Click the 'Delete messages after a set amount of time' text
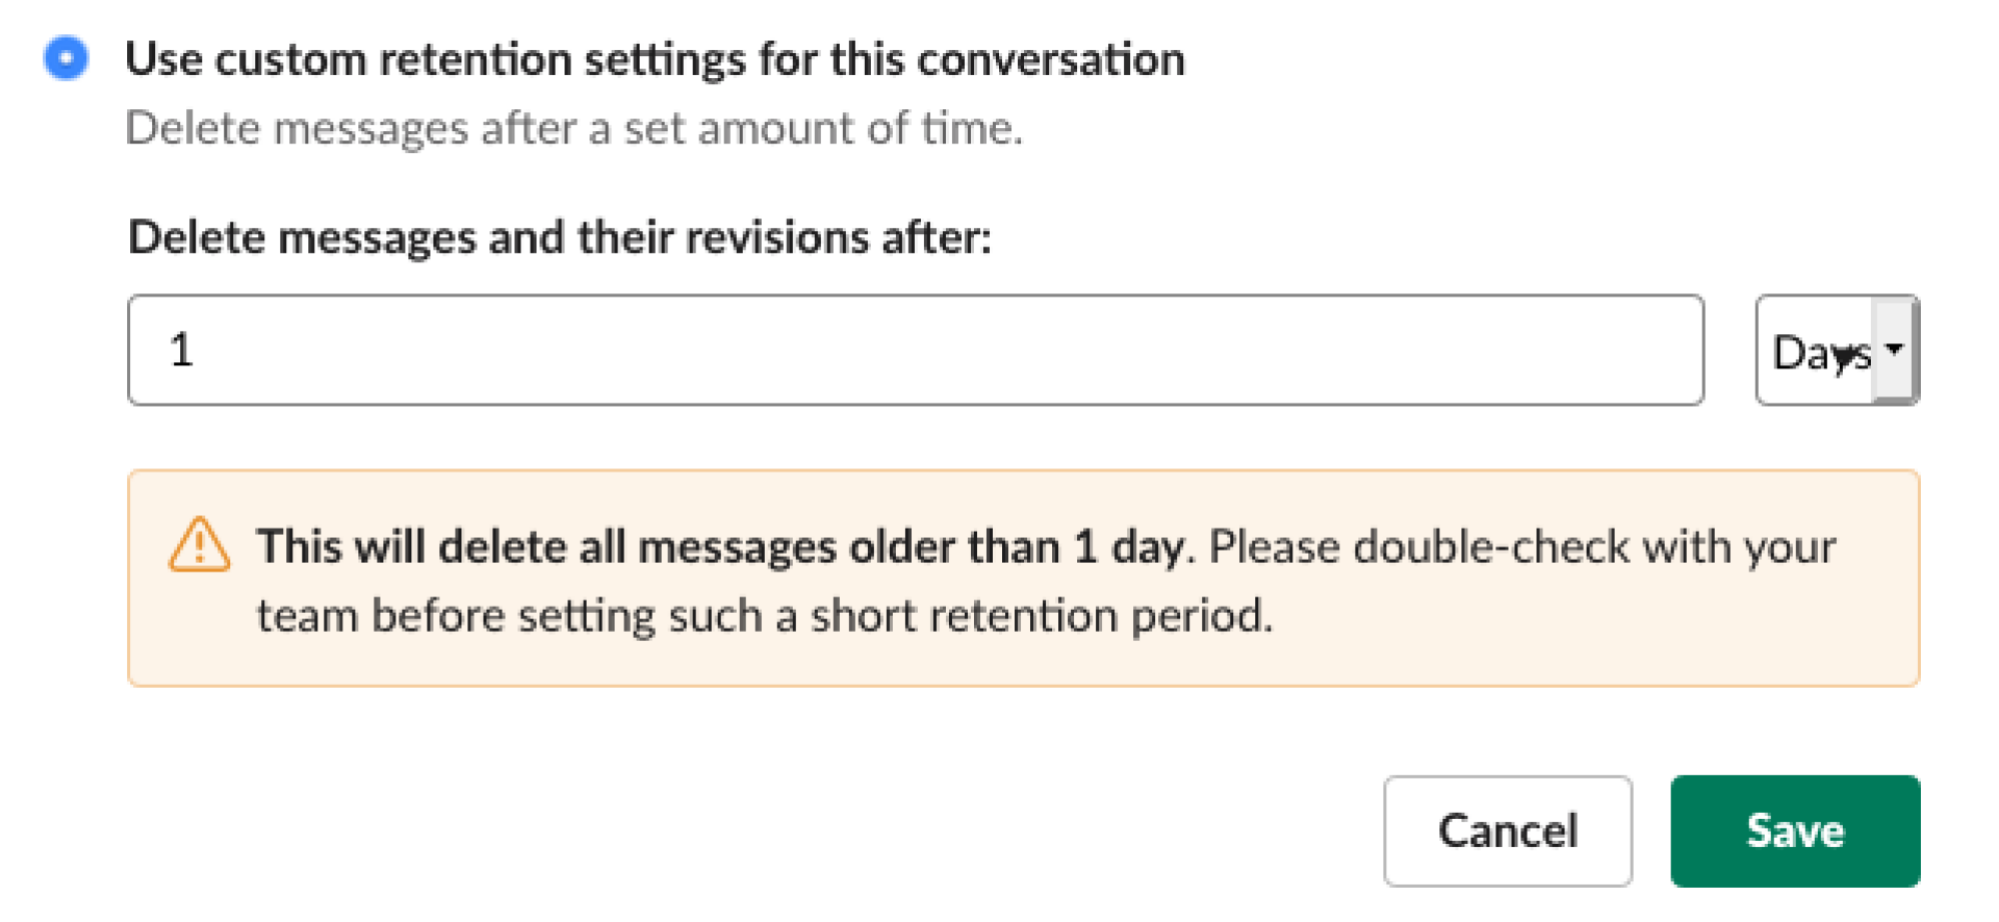1999x922 pixels. click(575, 127)
